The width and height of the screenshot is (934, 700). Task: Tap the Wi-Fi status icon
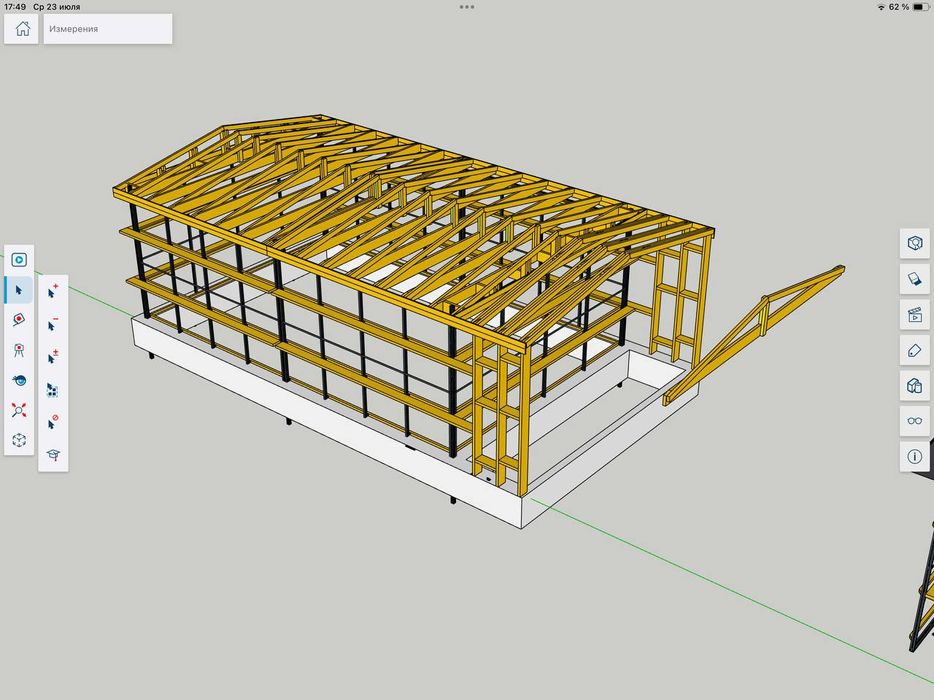coord(881,7)
